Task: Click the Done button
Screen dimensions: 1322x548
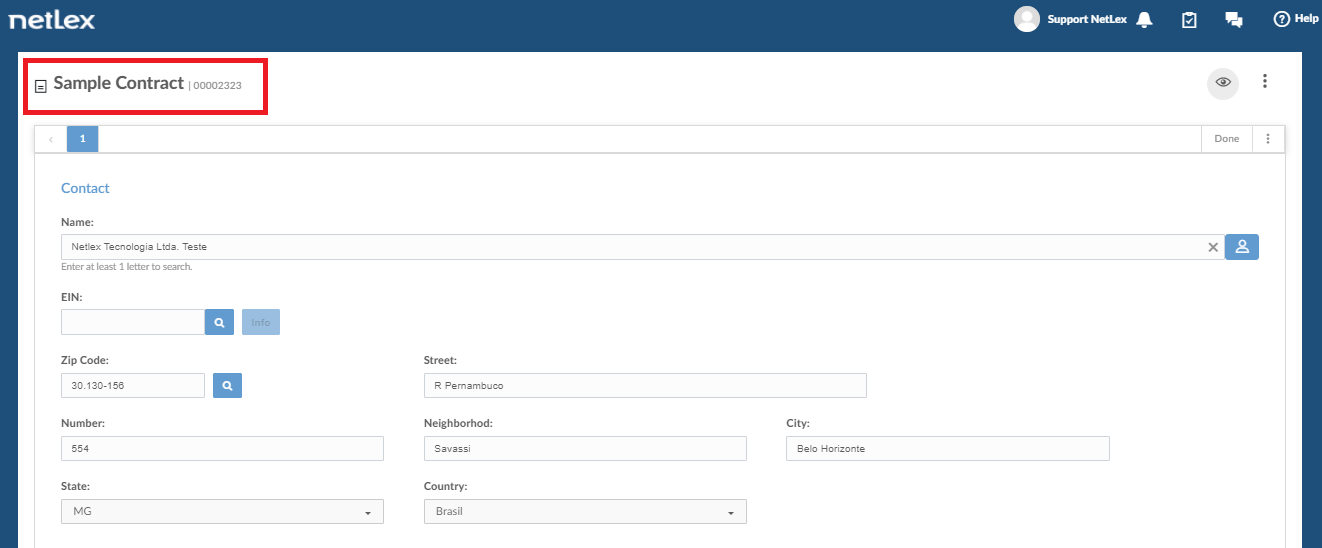Action: click(x=1227, y=139)
